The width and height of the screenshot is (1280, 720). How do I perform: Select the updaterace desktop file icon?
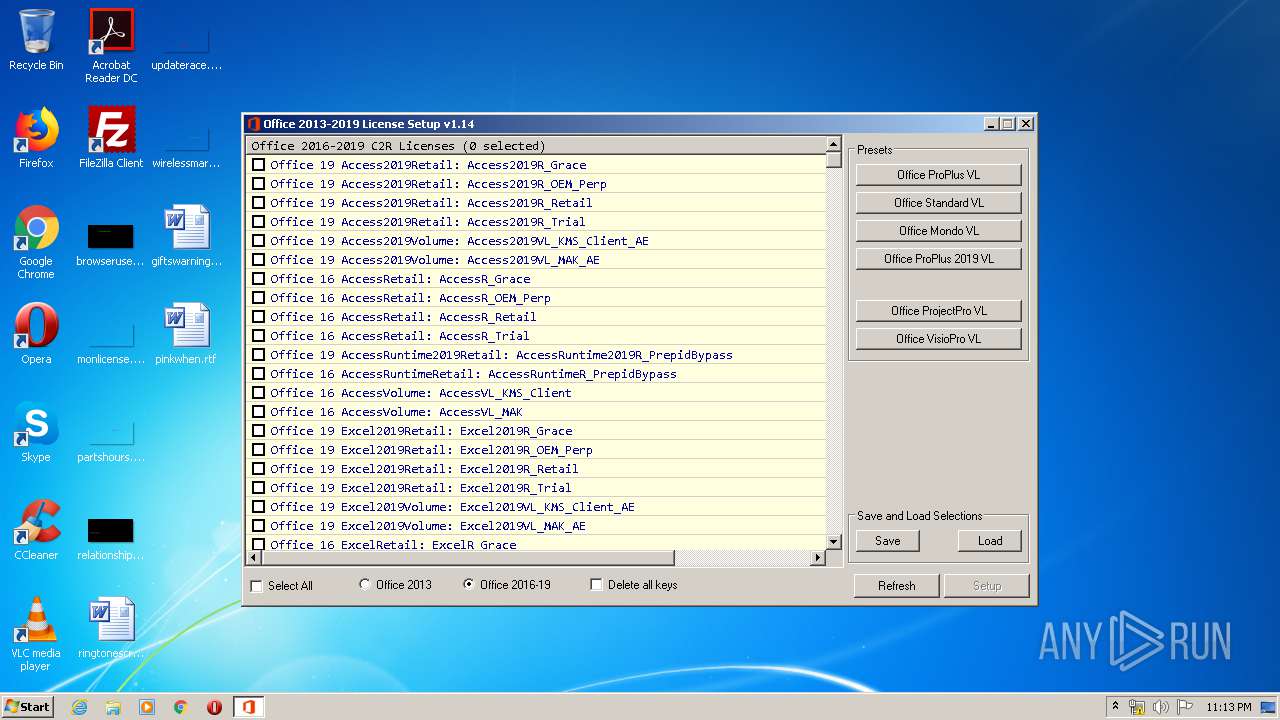pos(187,46)
